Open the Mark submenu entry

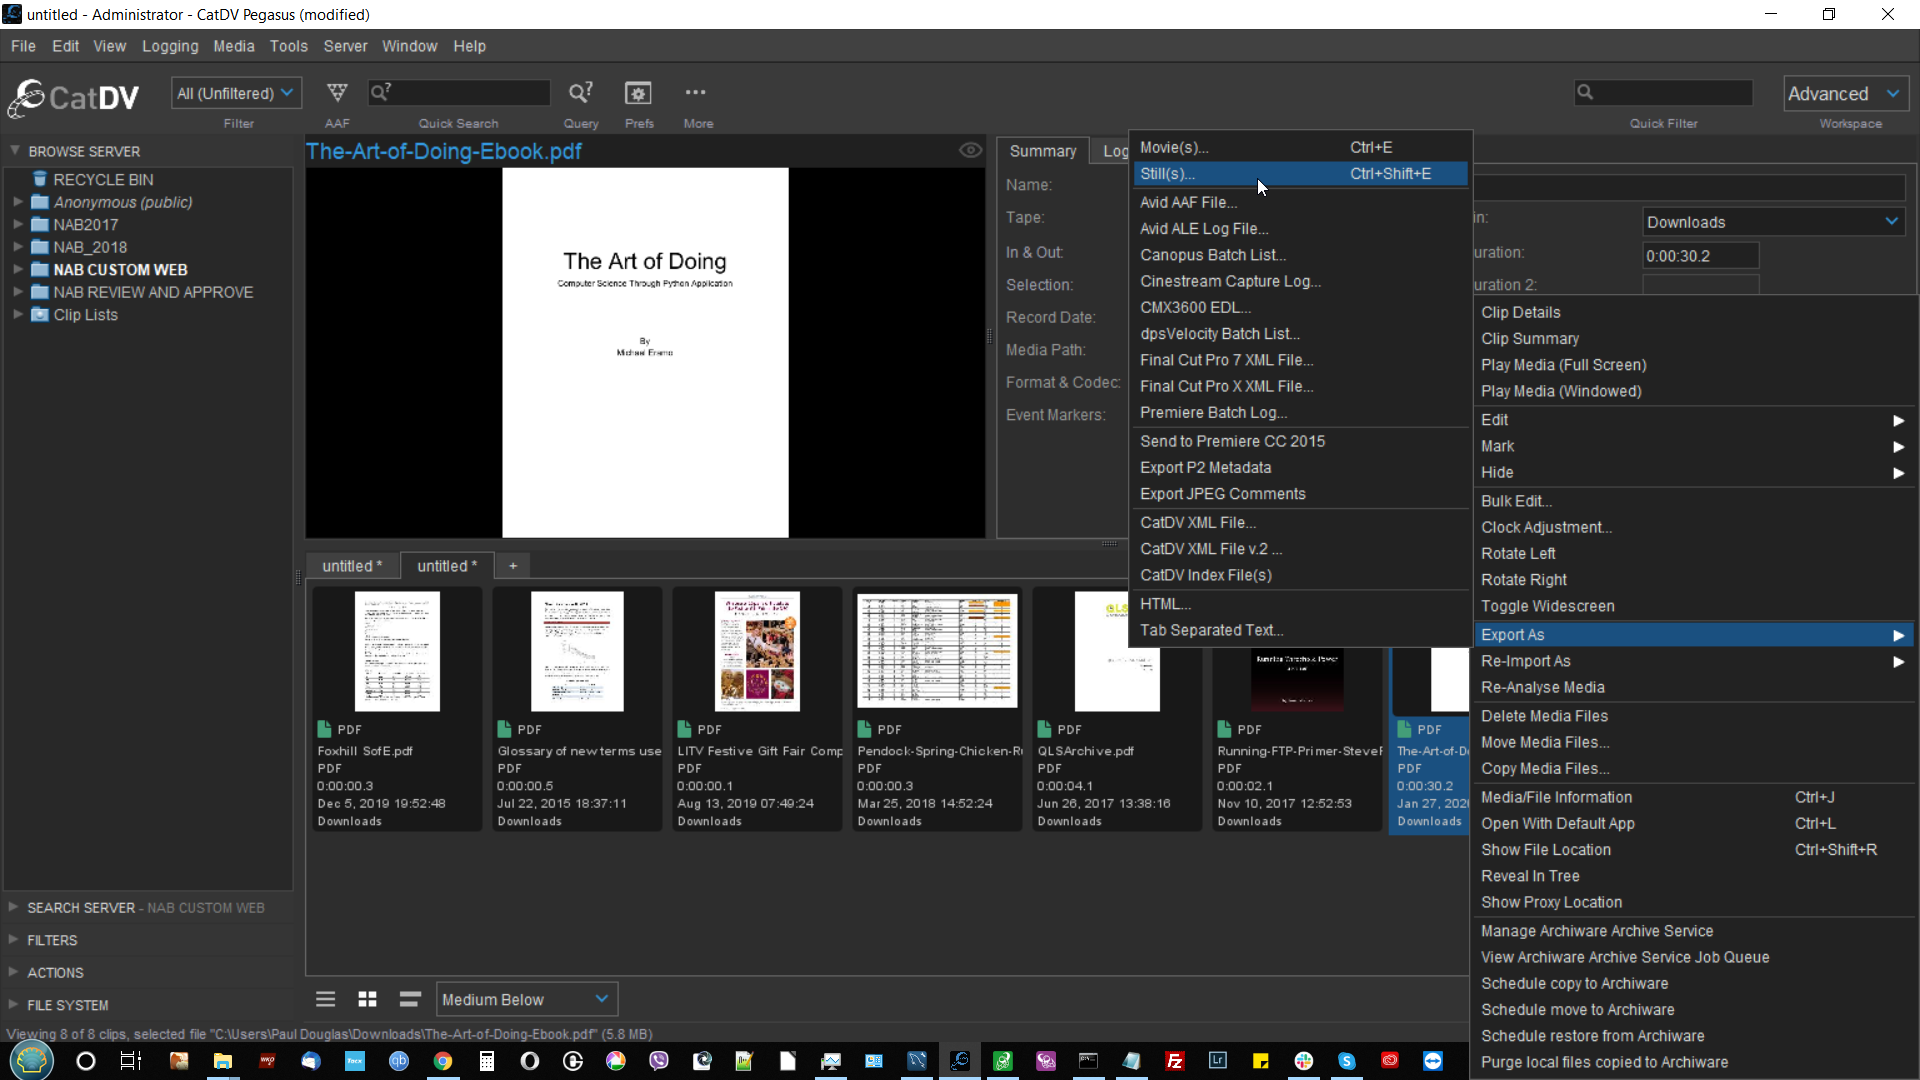point(1693,446)
